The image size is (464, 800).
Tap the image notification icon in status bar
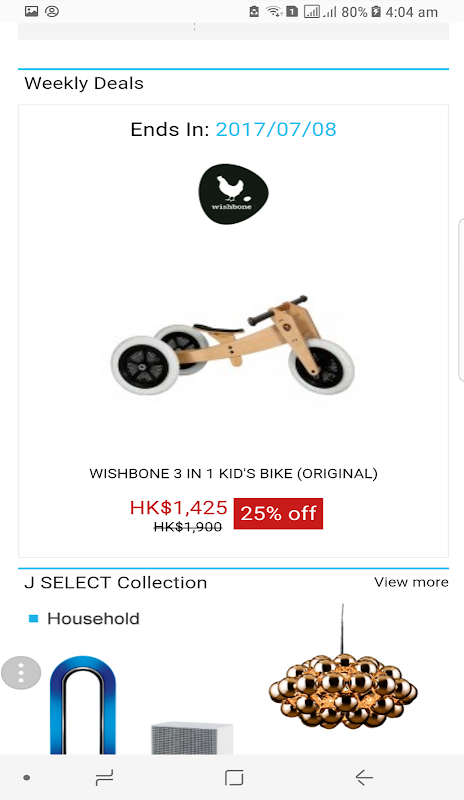(32, 11)
